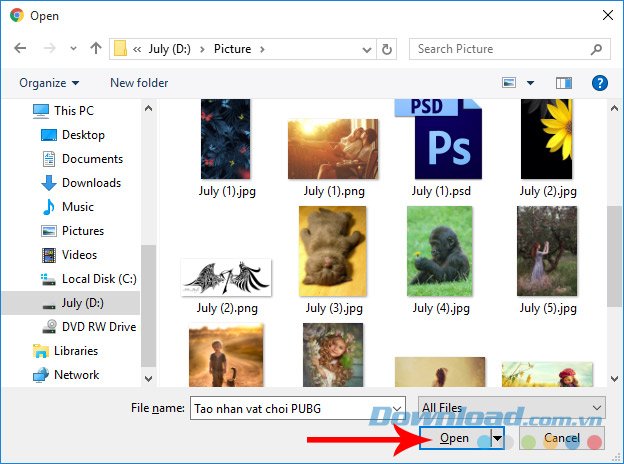Click the Network icon in sidebar

tap(41, 375)
